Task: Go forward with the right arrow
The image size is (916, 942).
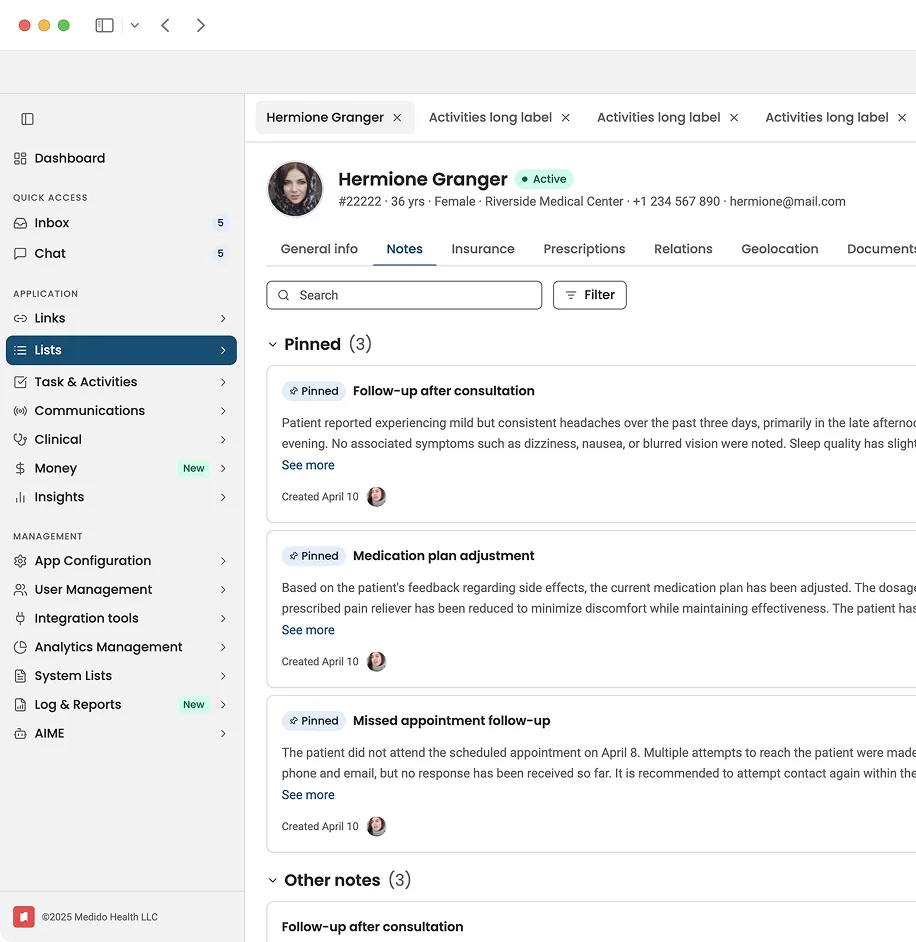Action: tap(201, 25)
